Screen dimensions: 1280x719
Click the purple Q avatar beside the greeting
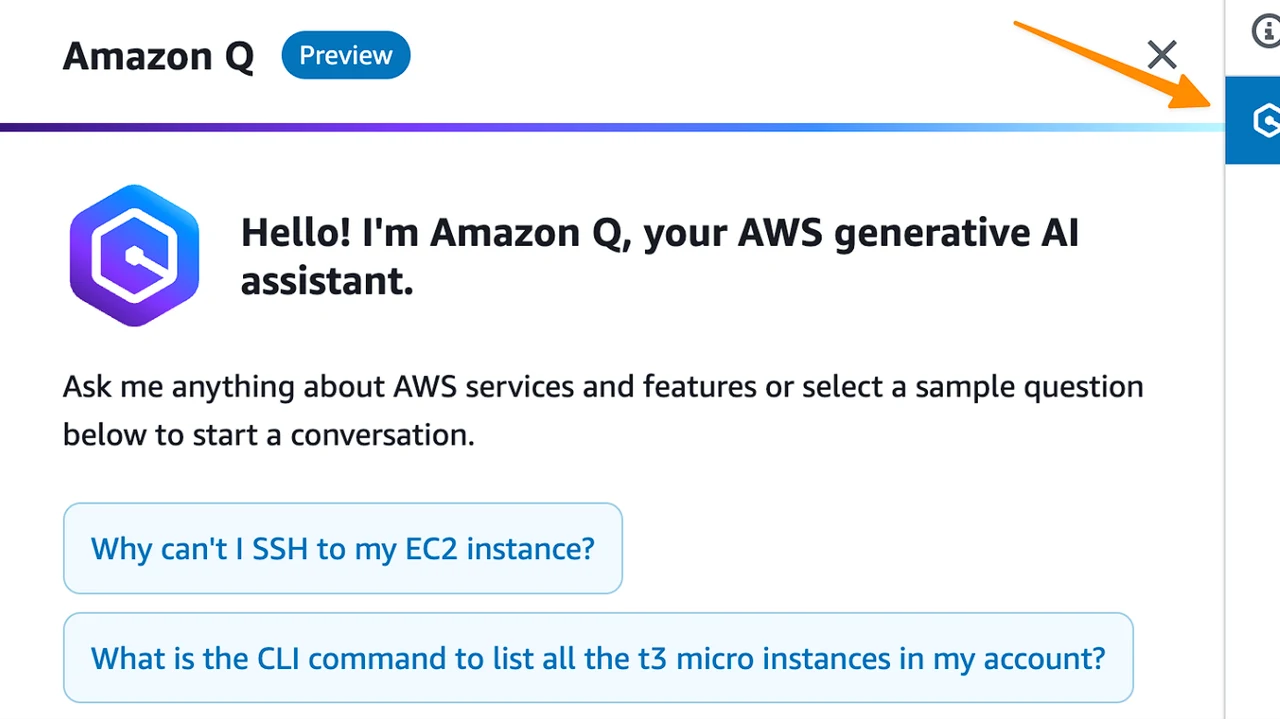click(134, 255)
